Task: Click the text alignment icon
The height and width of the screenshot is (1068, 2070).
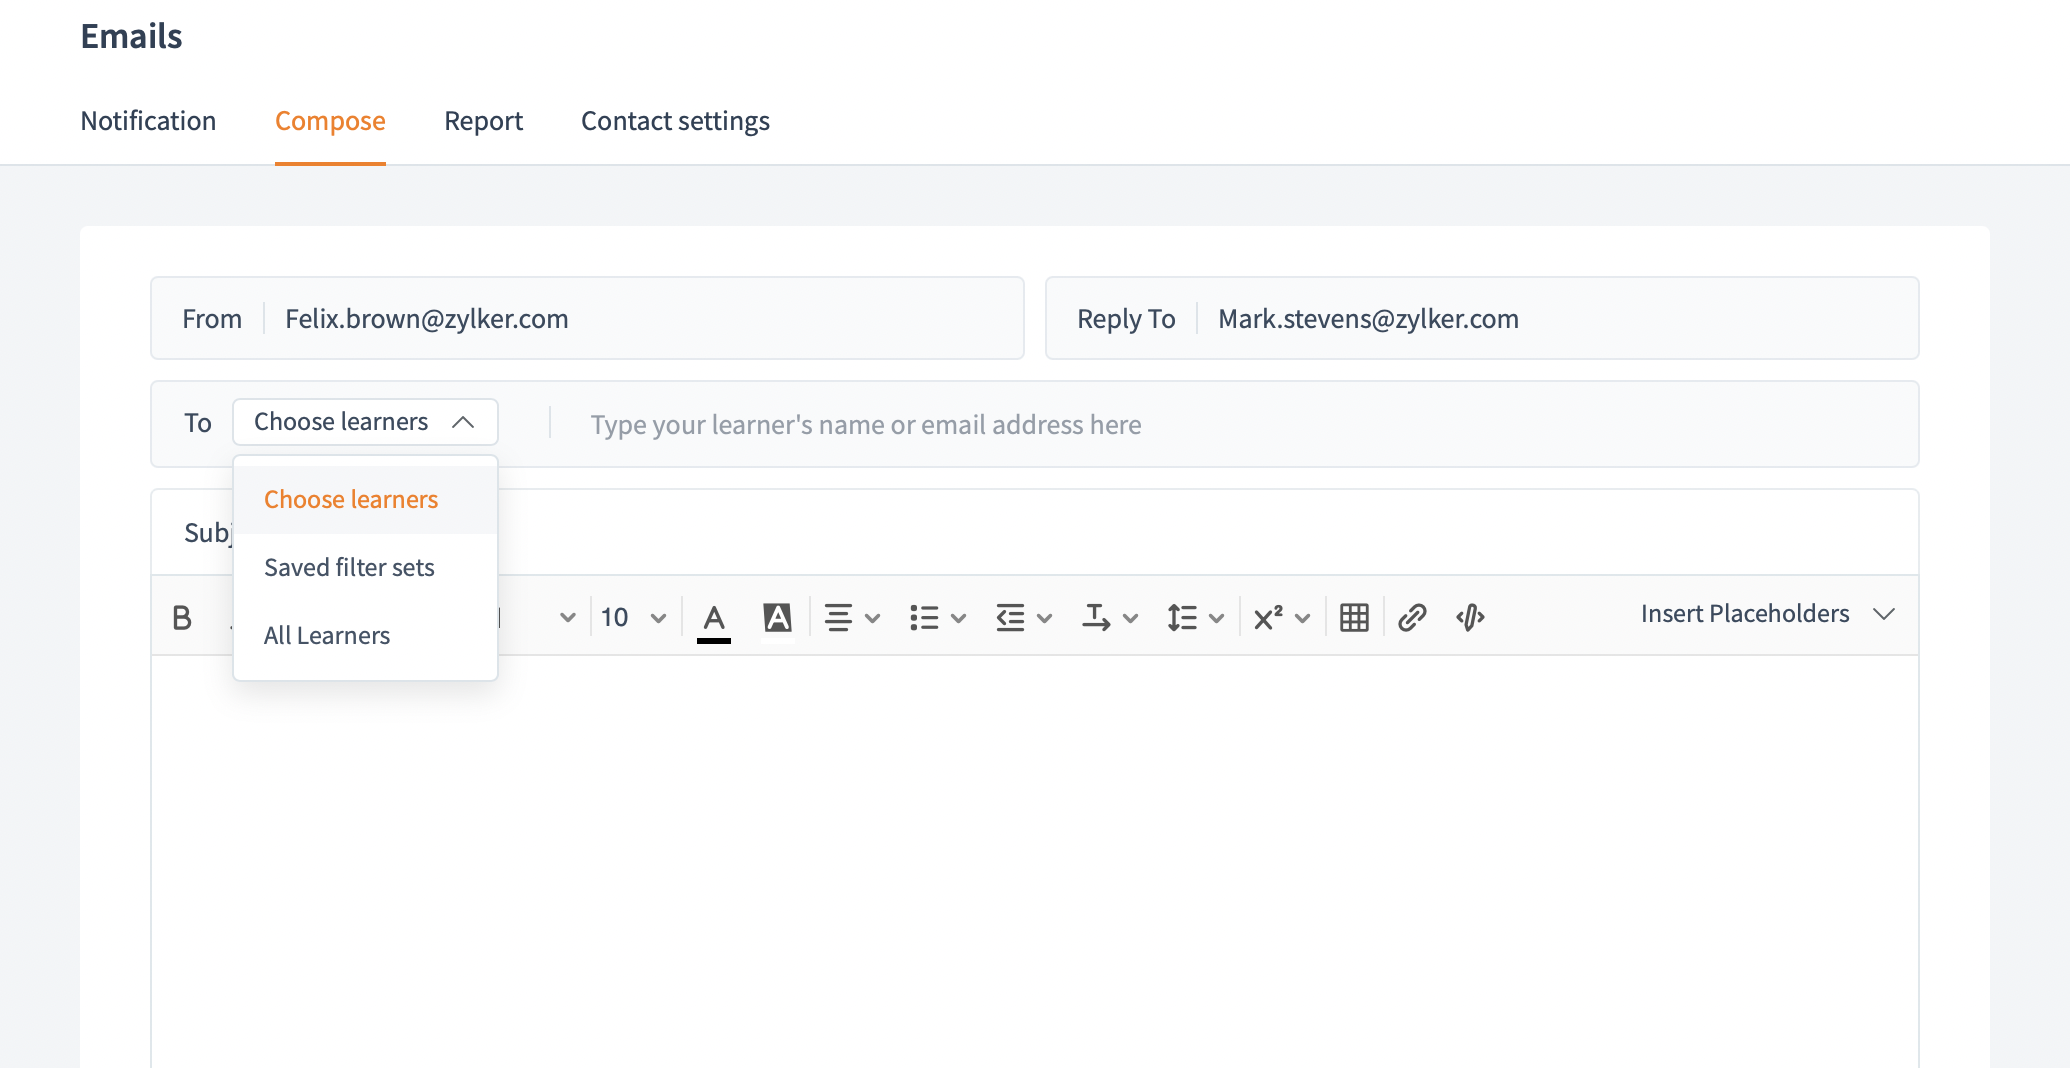Action: pyautogui.click(x=838, y=618)
